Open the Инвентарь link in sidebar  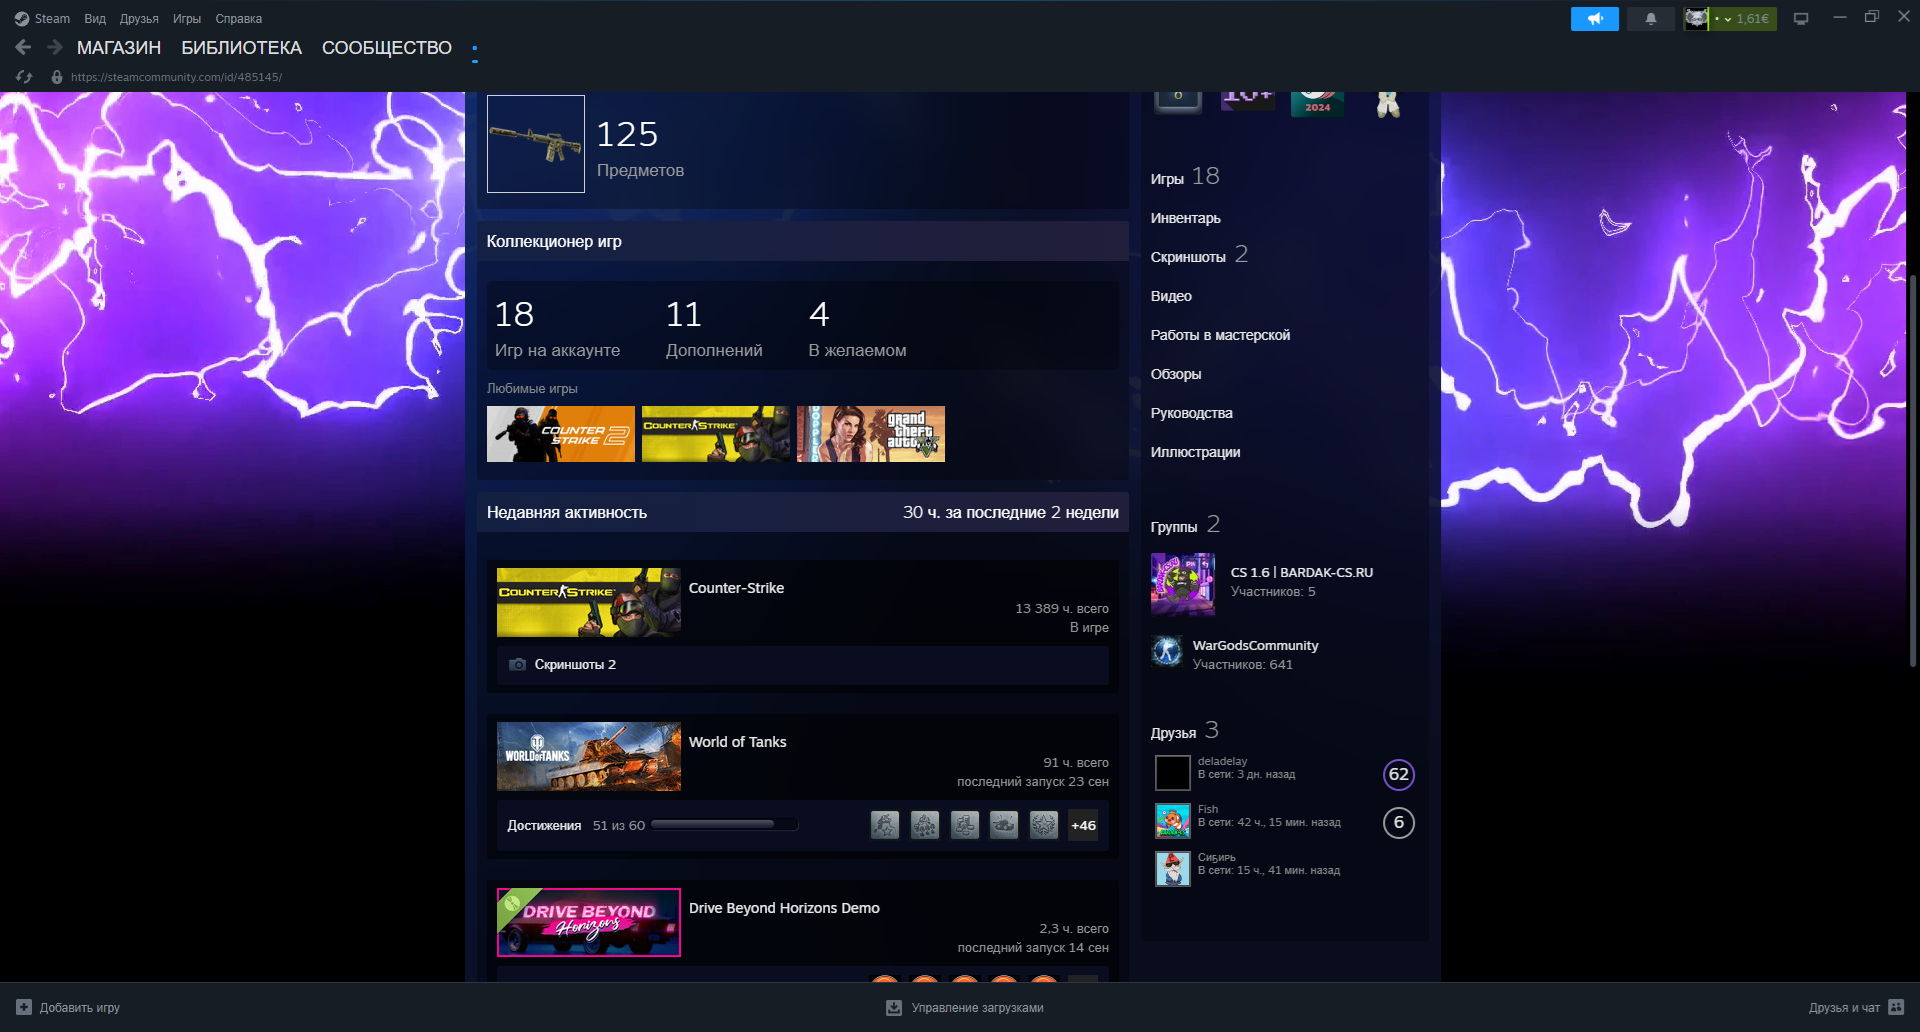(1185, 218)
